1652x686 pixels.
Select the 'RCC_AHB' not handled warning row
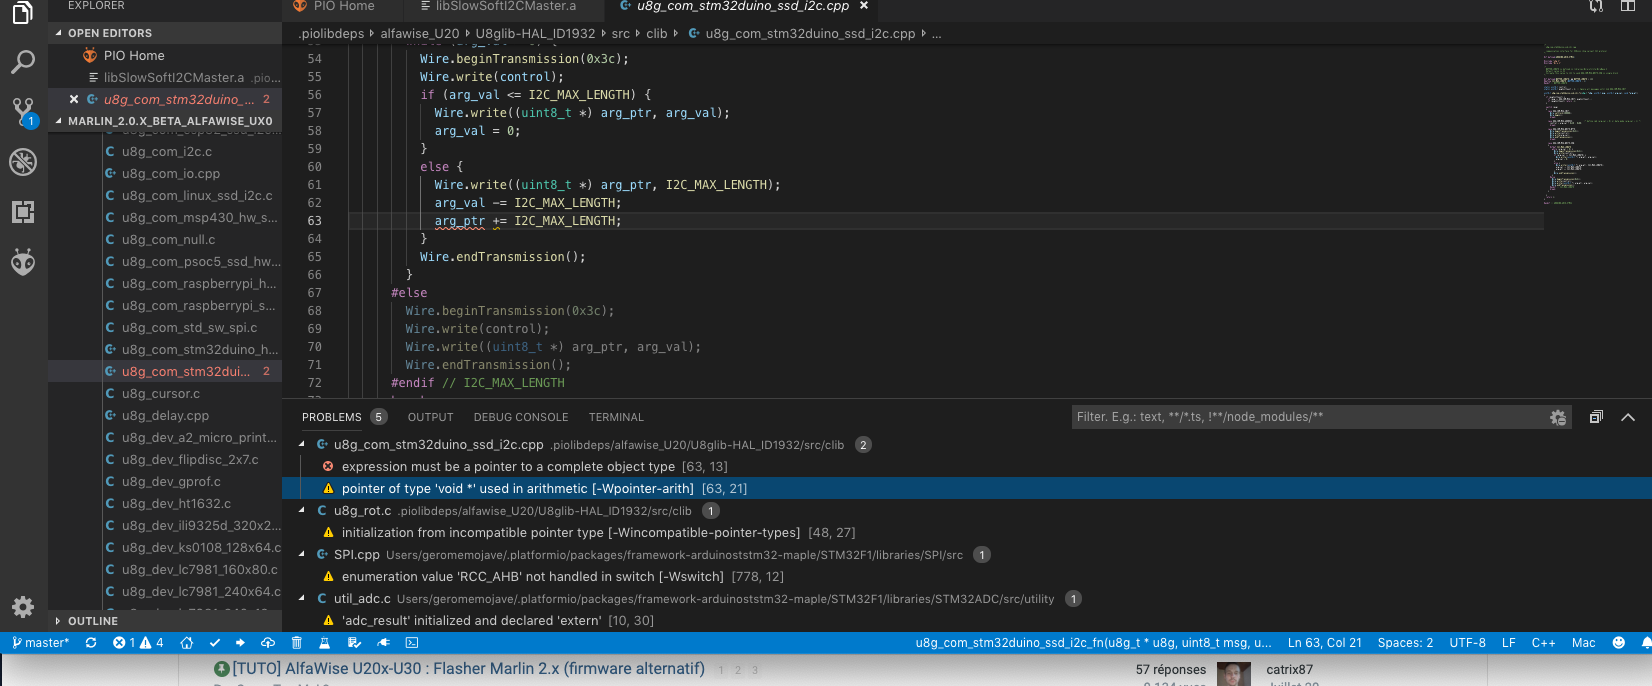click(967, 577)
